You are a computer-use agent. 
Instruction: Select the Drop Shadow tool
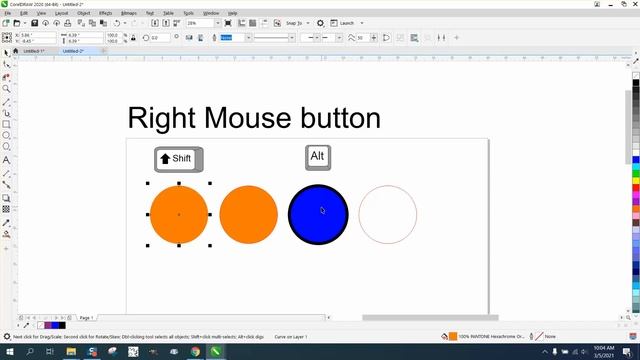tap(6, 198)
